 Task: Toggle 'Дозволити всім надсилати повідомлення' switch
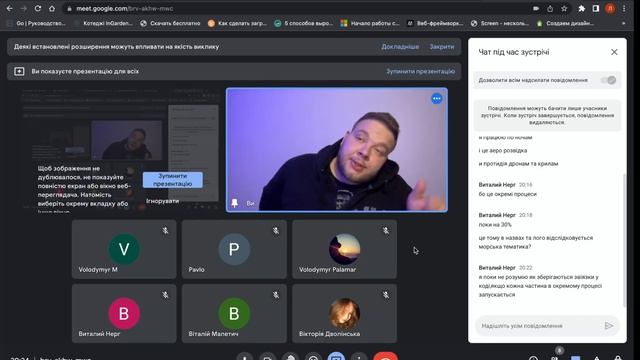(x=608, y=80)
